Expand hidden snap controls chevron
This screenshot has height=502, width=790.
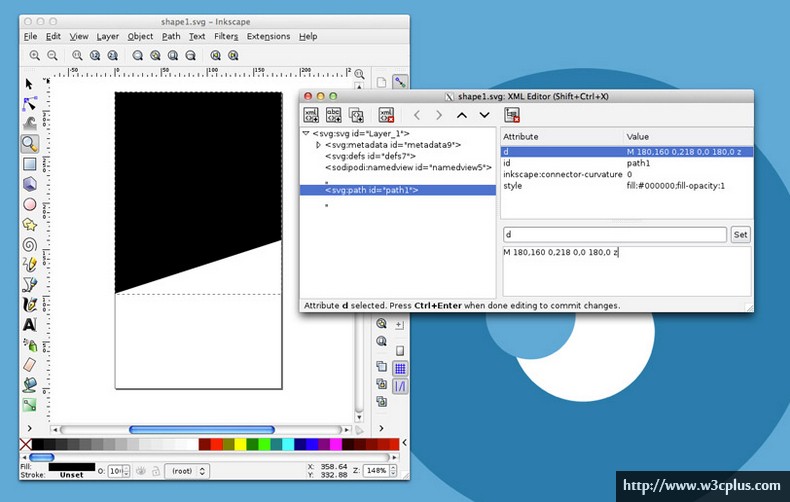[381, 428]
